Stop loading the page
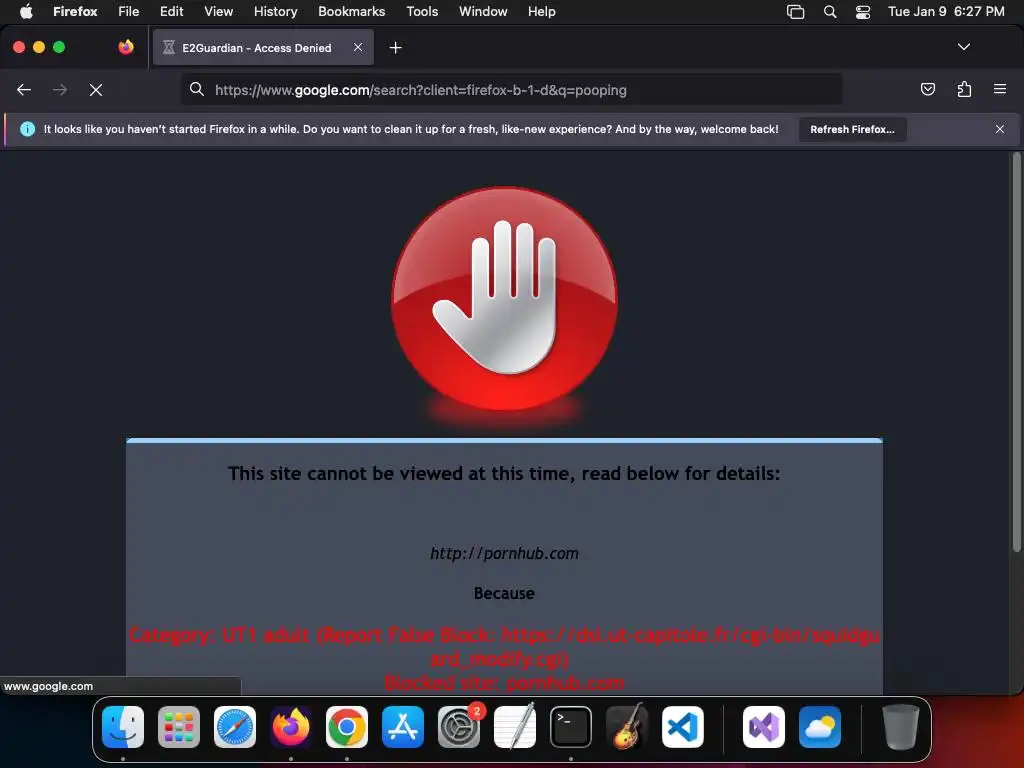The width and height of the screenshot is (1024, 768). [96, 90]
